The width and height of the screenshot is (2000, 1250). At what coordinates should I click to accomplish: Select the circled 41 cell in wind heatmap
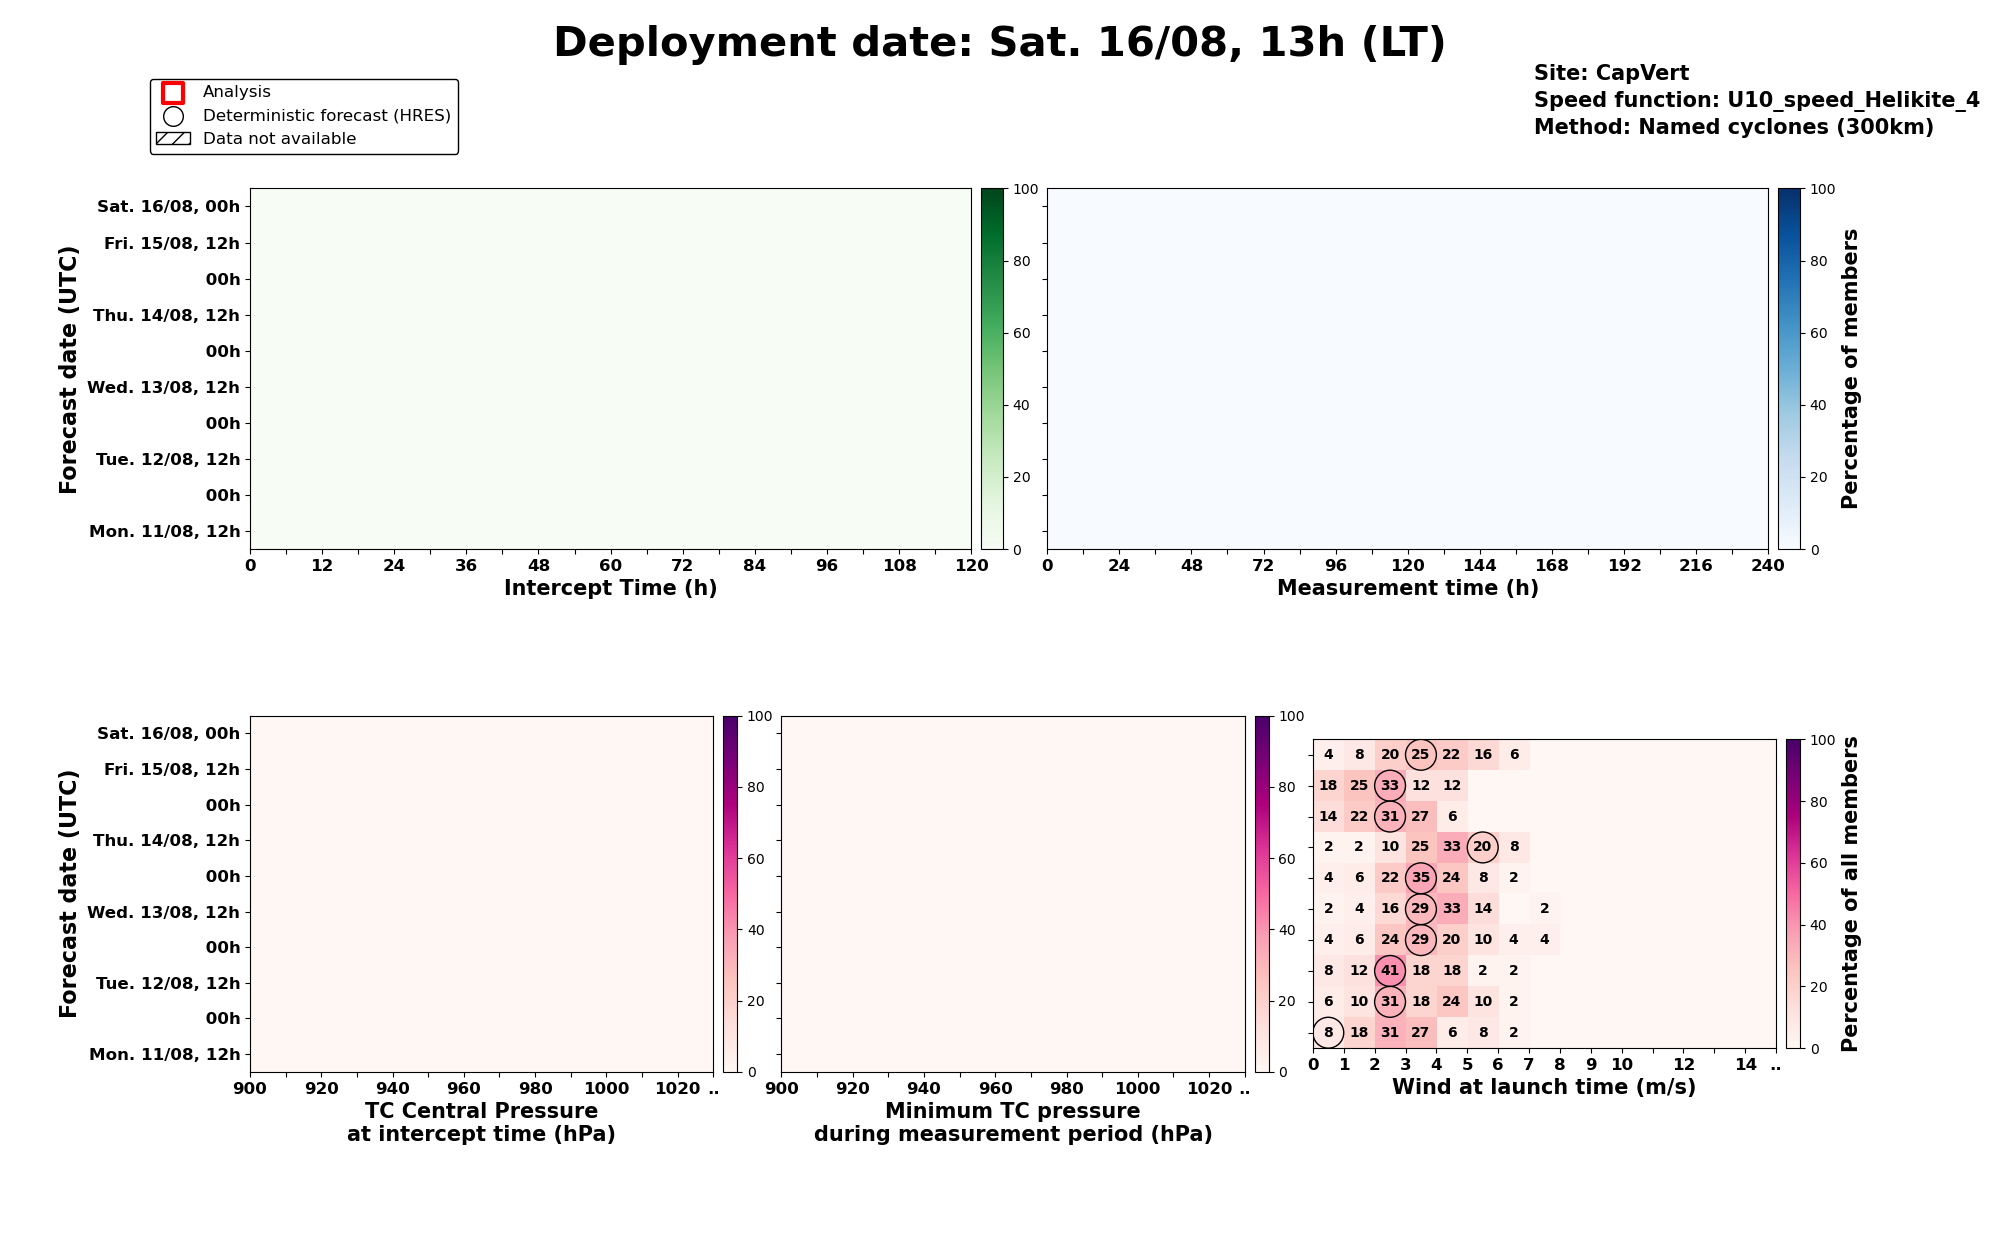tap(1390, 971)
